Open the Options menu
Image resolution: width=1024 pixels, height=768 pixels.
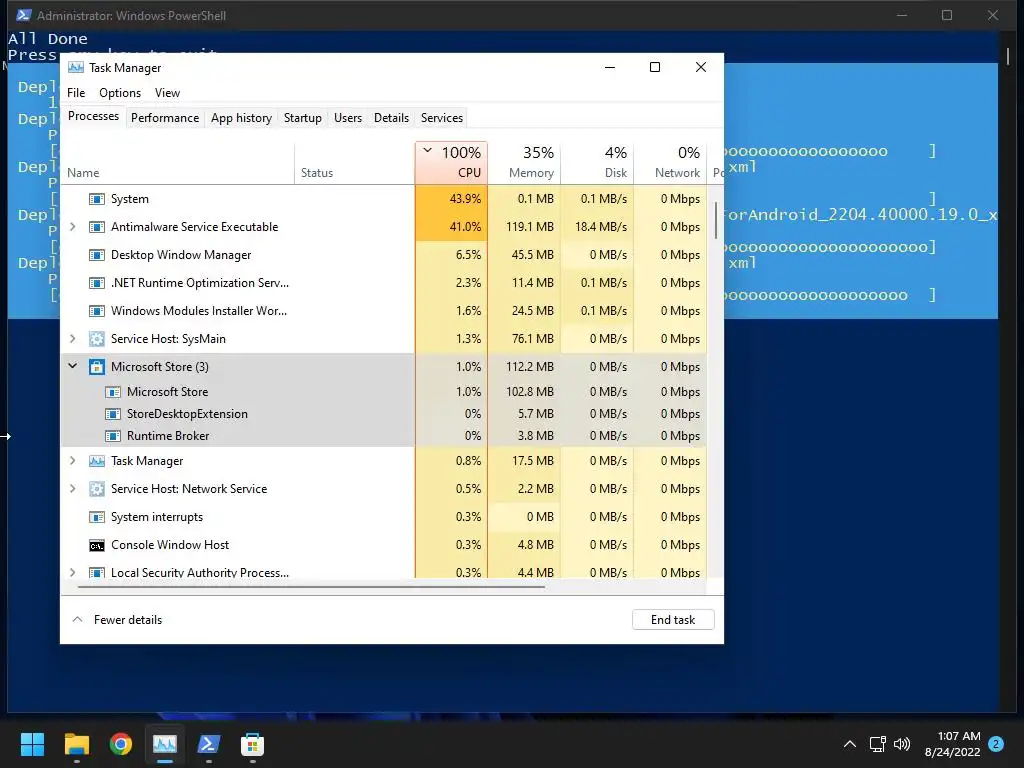coord(120,93)
